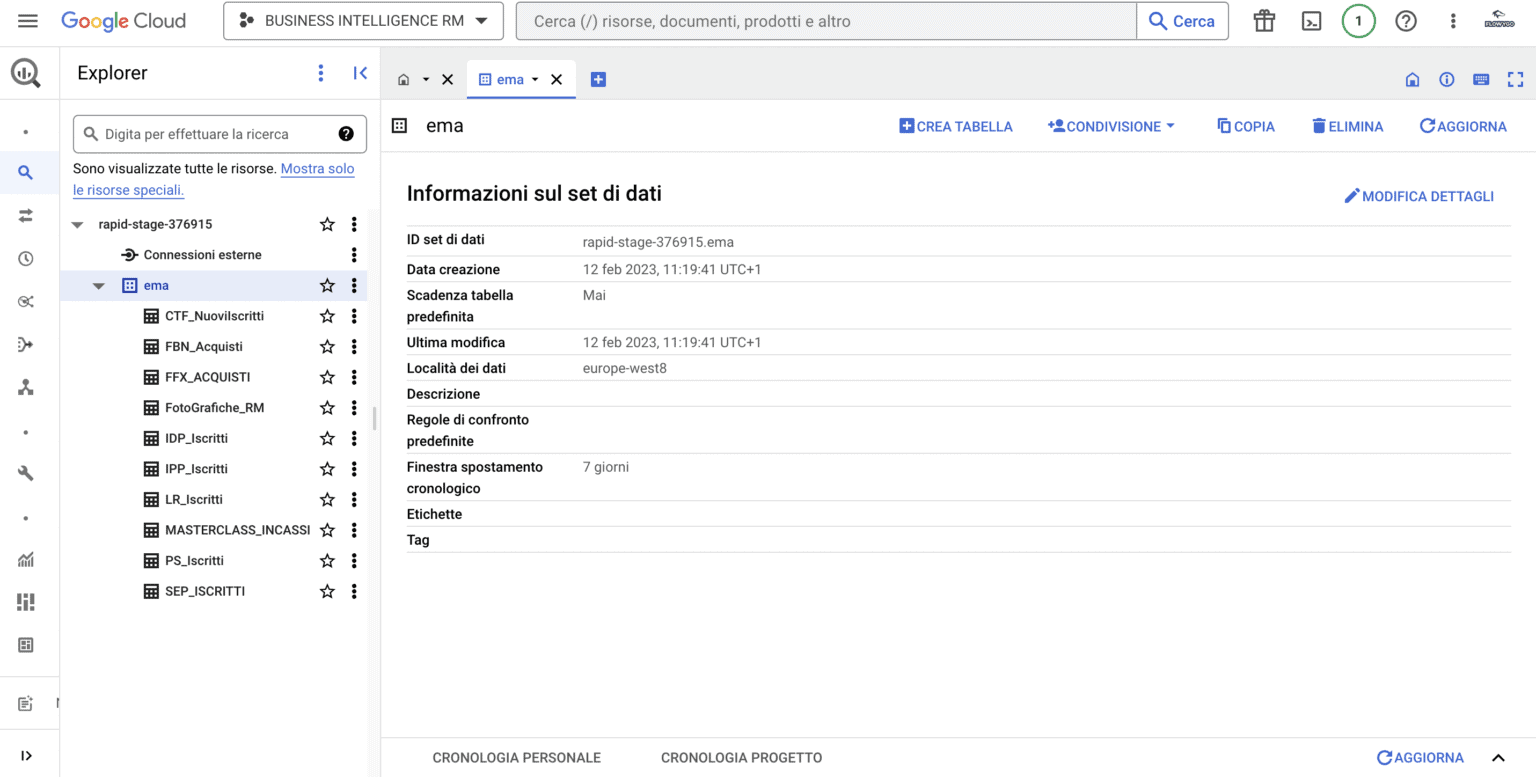This screenshot has height=777, width=1536.
Task: Click the Flowygo profile avatar
Action: 1502,20
